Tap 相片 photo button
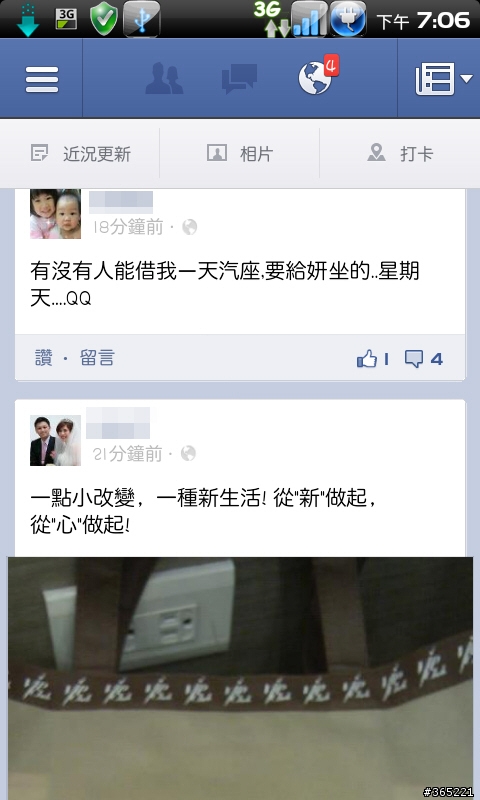 [240, 153]
